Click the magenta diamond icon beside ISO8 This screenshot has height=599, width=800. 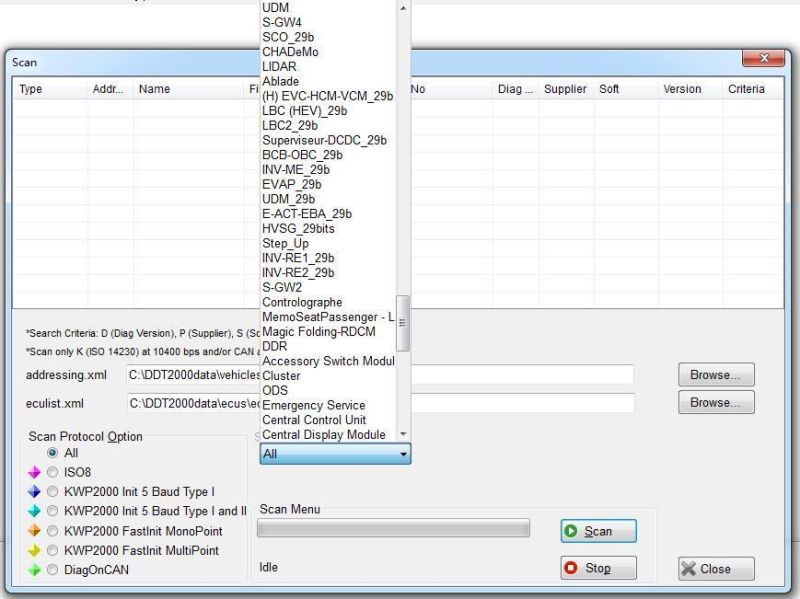point(34,472)
